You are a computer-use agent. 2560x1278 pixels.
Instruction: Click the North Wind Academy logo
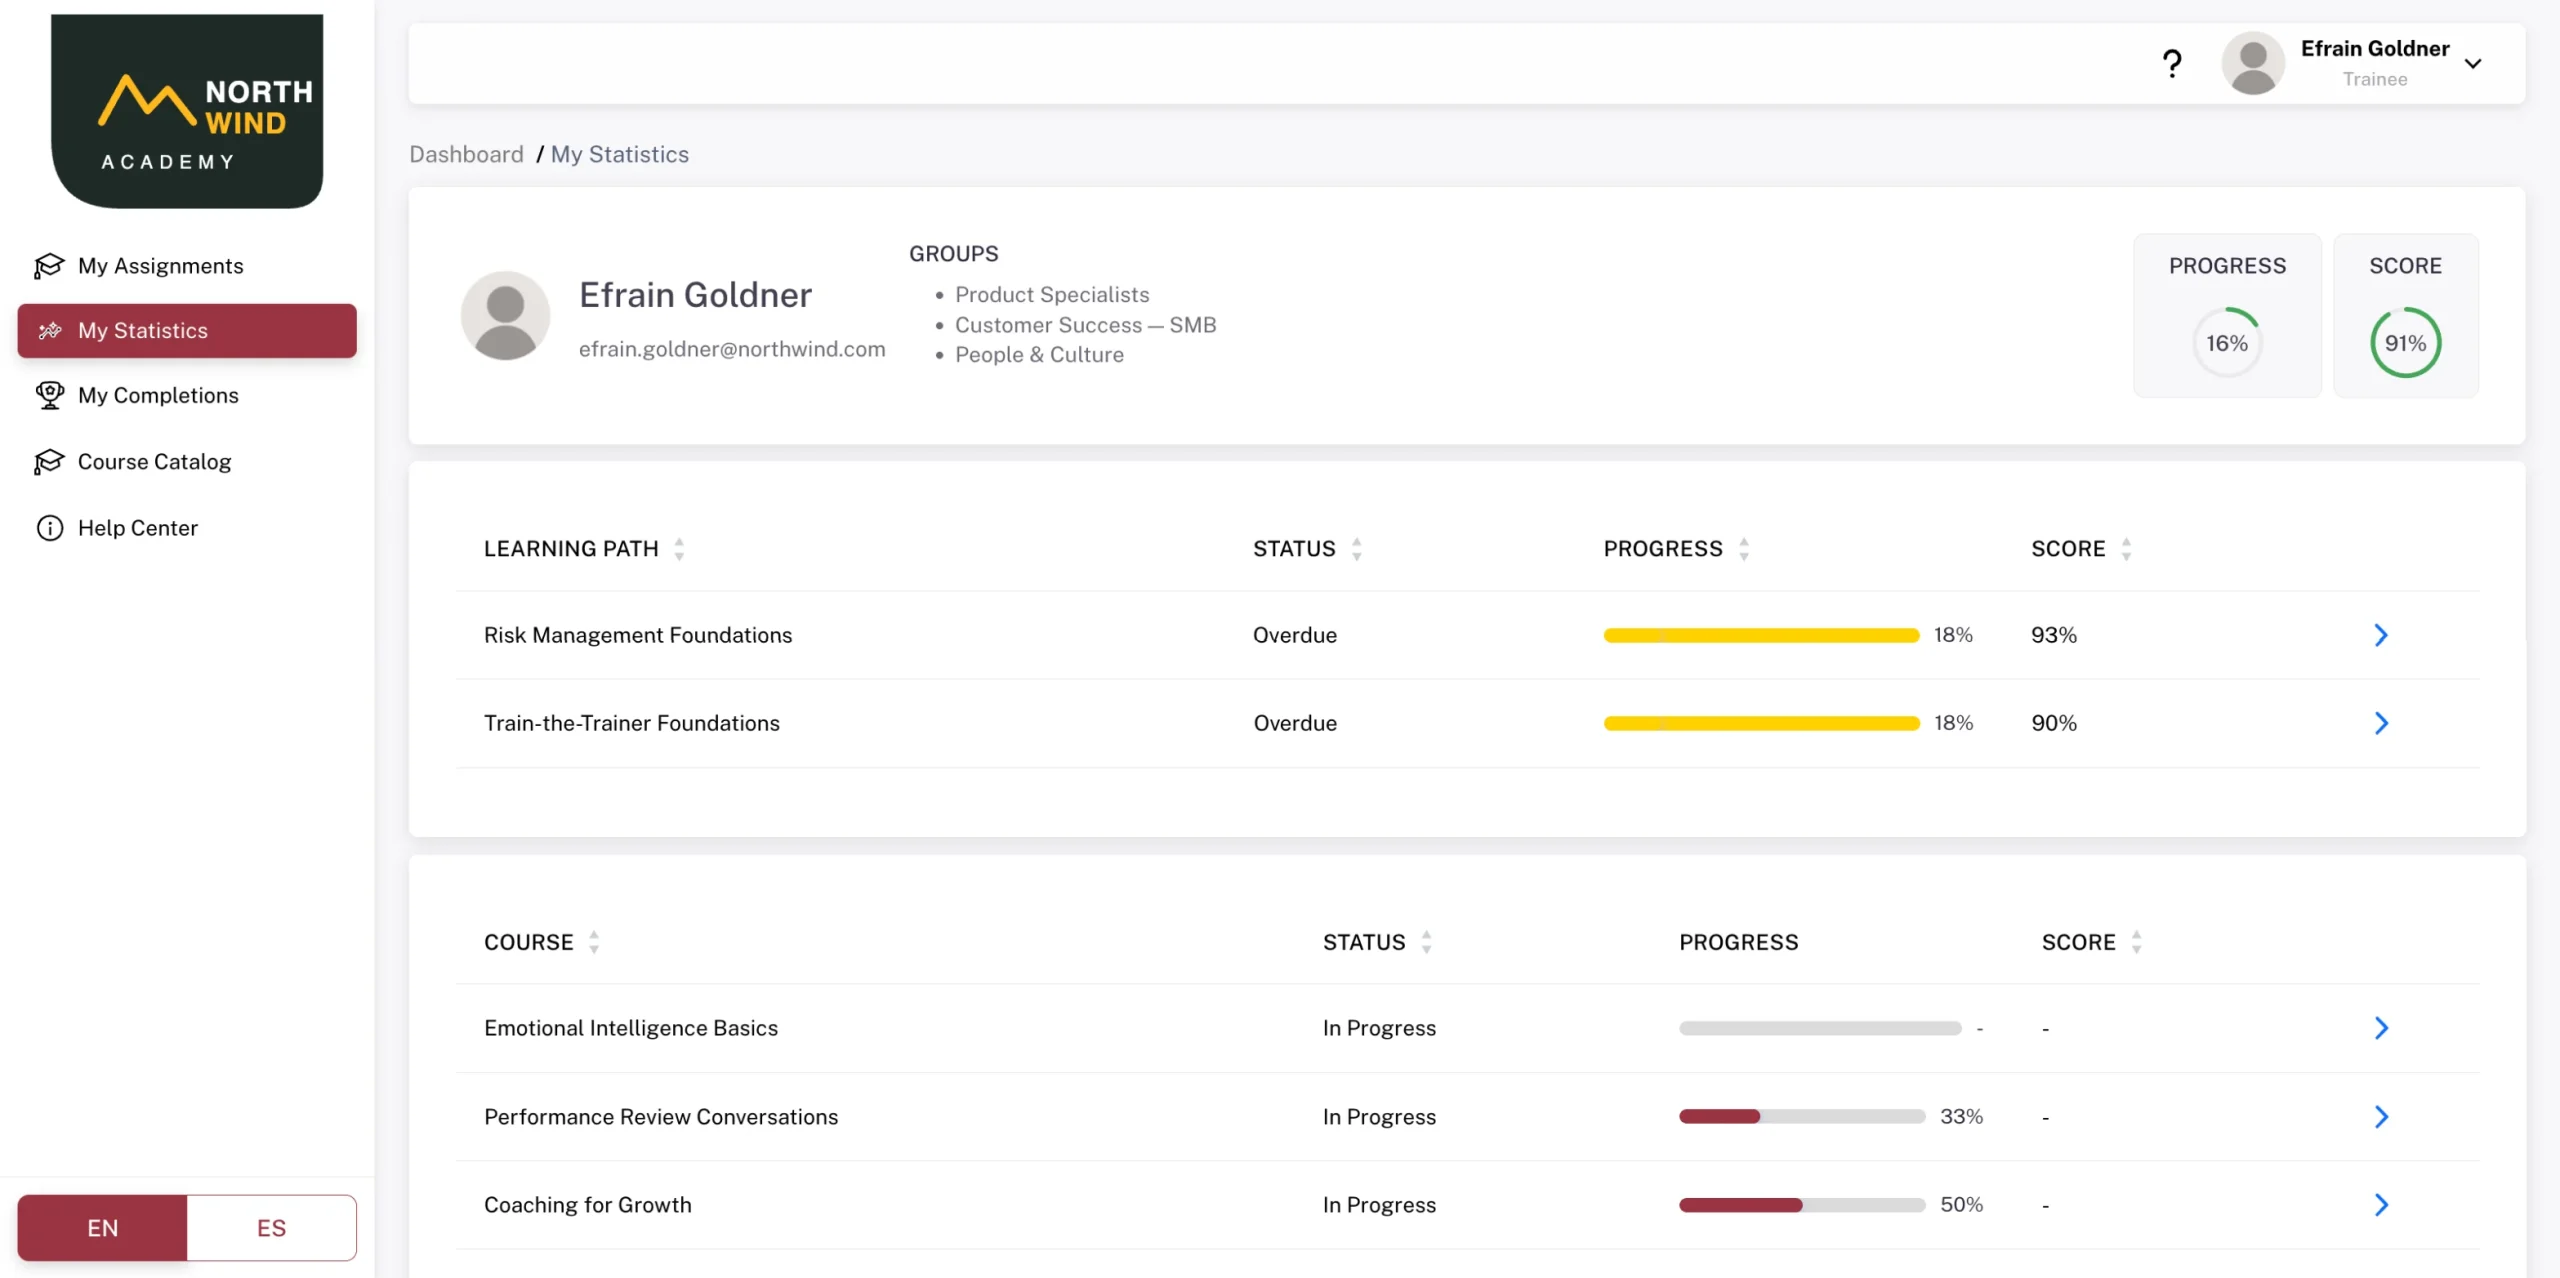[187, 110]
